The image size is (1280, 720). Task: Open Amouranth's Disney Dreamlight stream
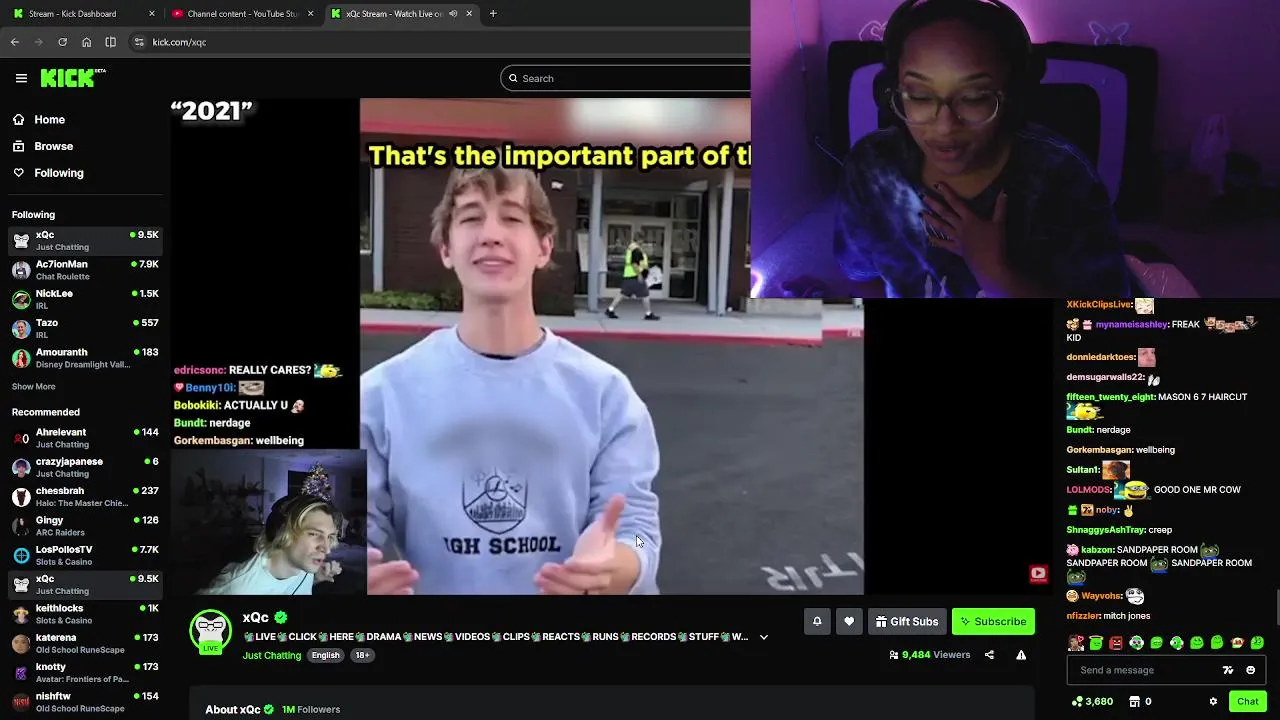85,358
